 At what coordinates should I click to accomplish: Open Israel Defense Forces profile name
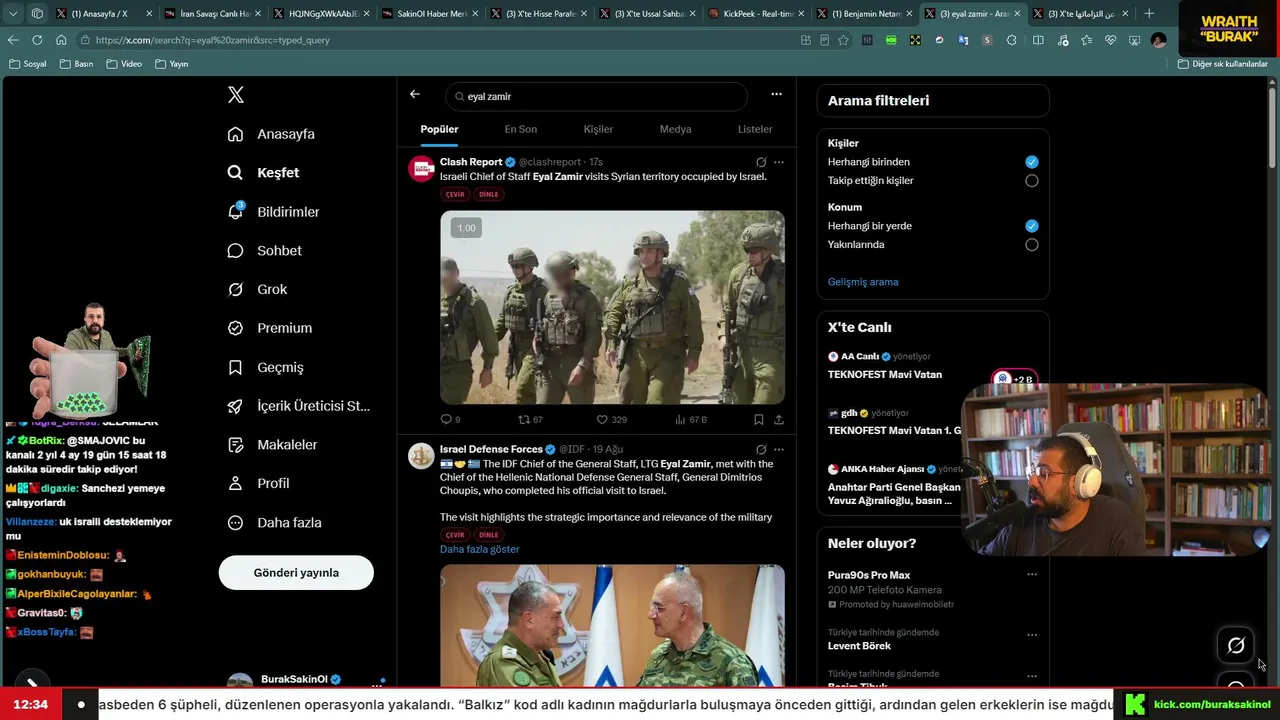coord(491,450)
